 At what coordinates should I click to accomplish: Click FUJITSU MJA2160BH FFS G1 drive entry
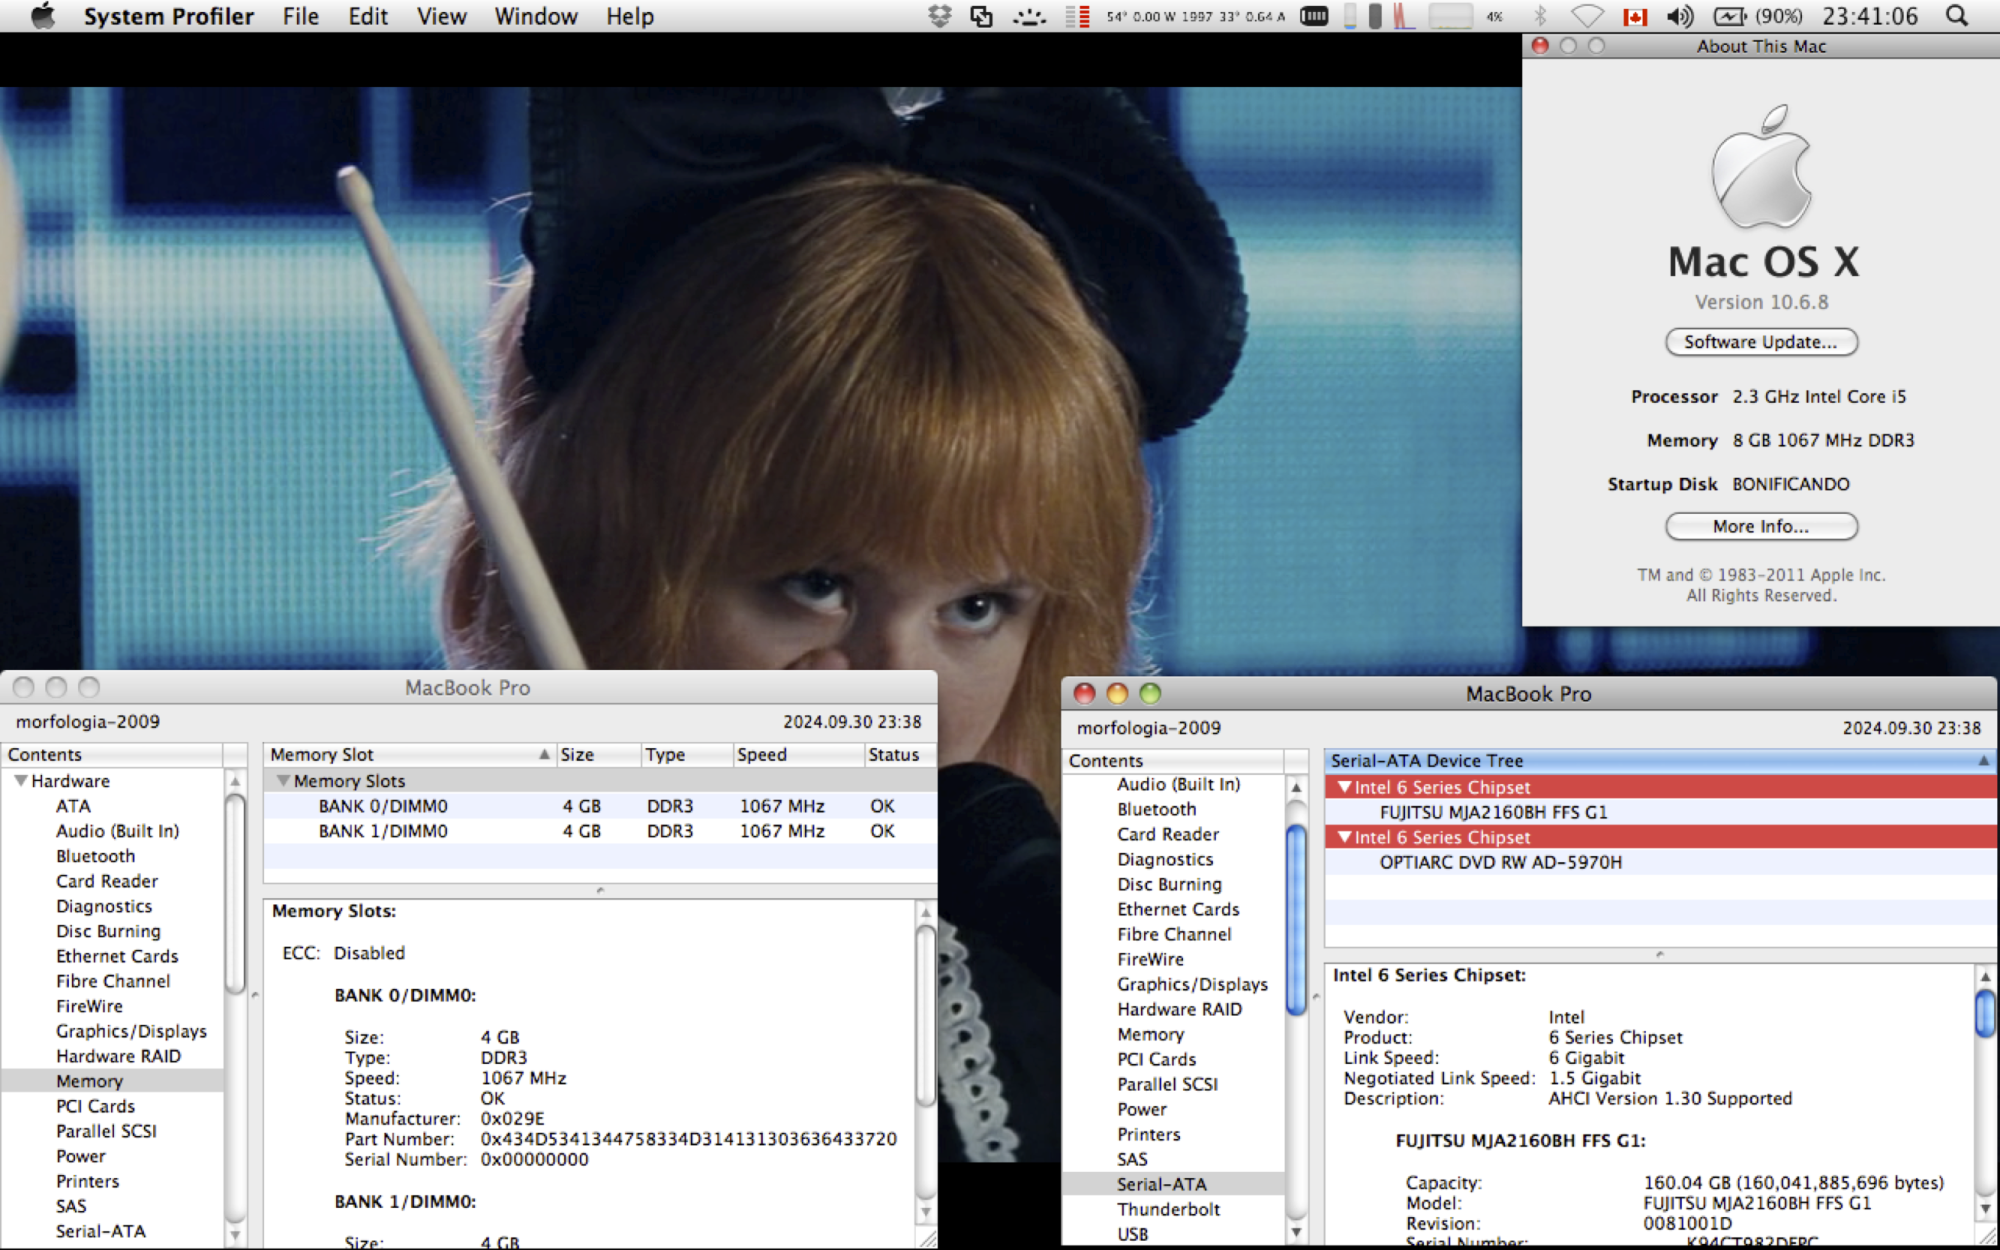click(x=1496, y=812)
